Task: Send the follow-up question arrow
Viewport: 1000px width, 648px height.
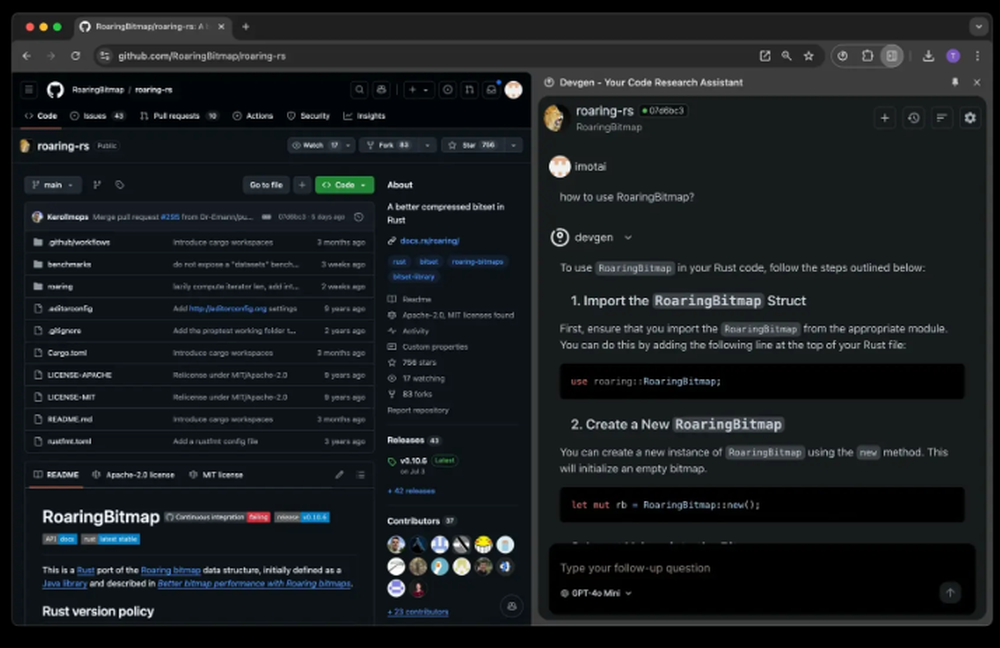Action: pyautogui.click(x=950, y=593)
